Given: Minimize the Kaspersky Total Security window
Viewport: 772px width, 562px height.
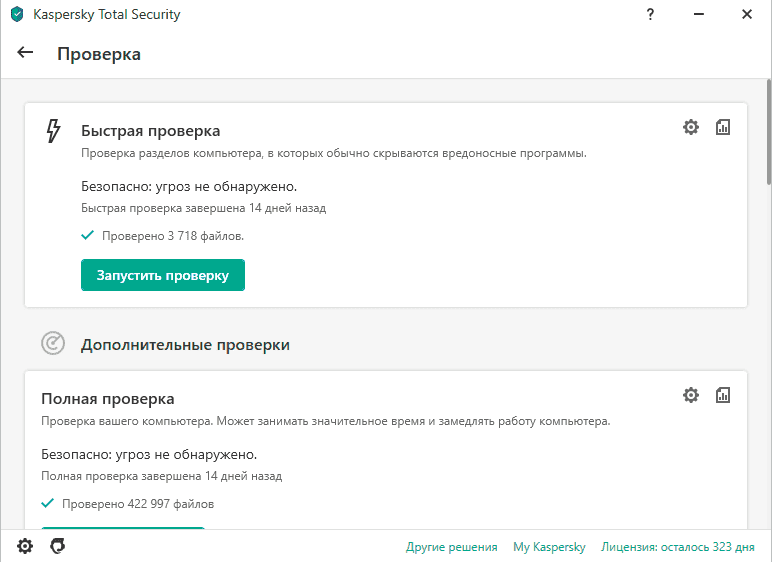Looking at the screenshot, I should point(700,15).
